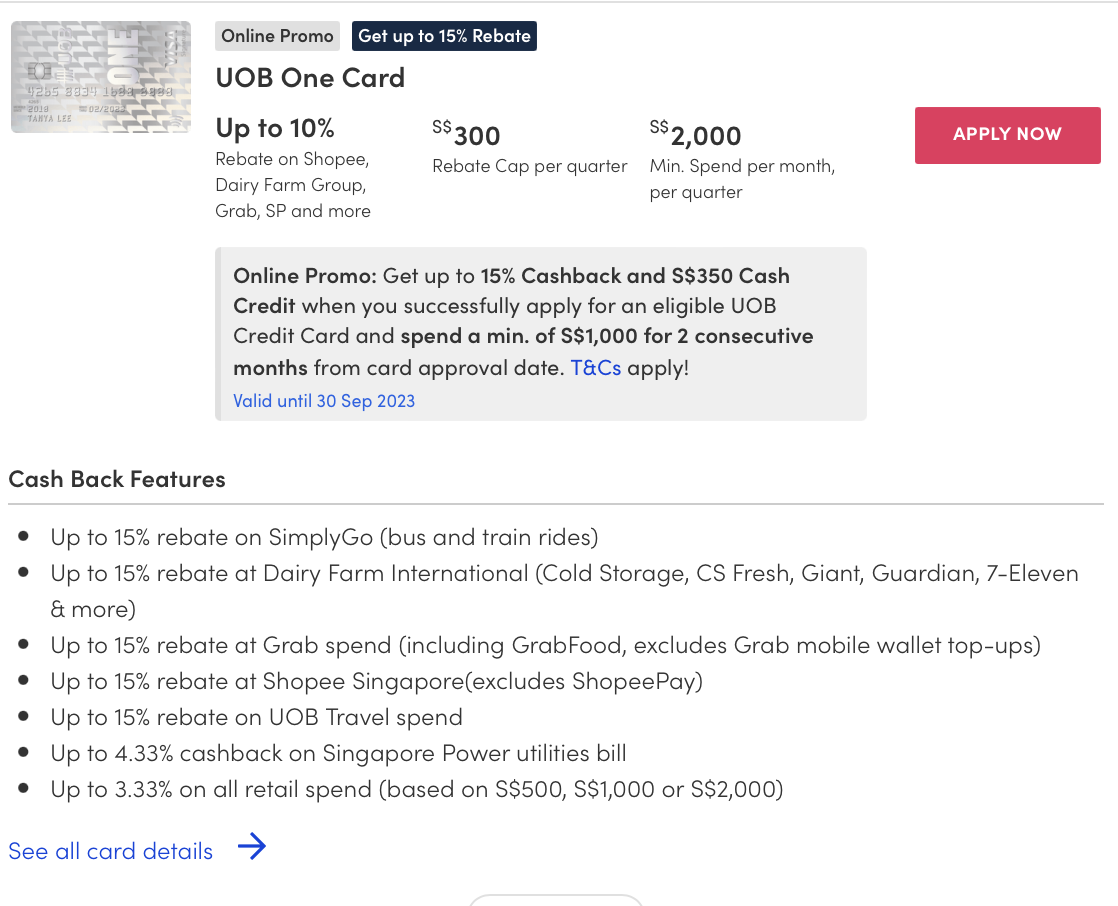
Task: Click the Dairy Farm International rebate bullet
Action: (x=564, y=574)
